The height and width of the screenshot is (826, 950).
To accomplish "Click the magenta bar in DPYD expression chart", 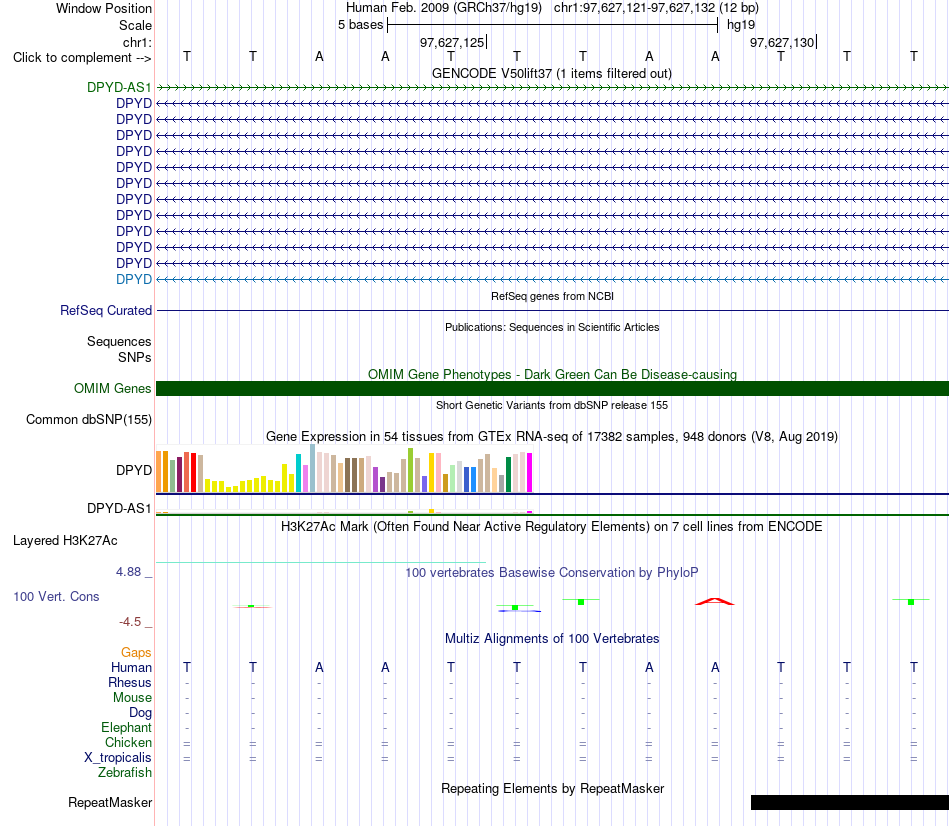I will tap(530, 472).
